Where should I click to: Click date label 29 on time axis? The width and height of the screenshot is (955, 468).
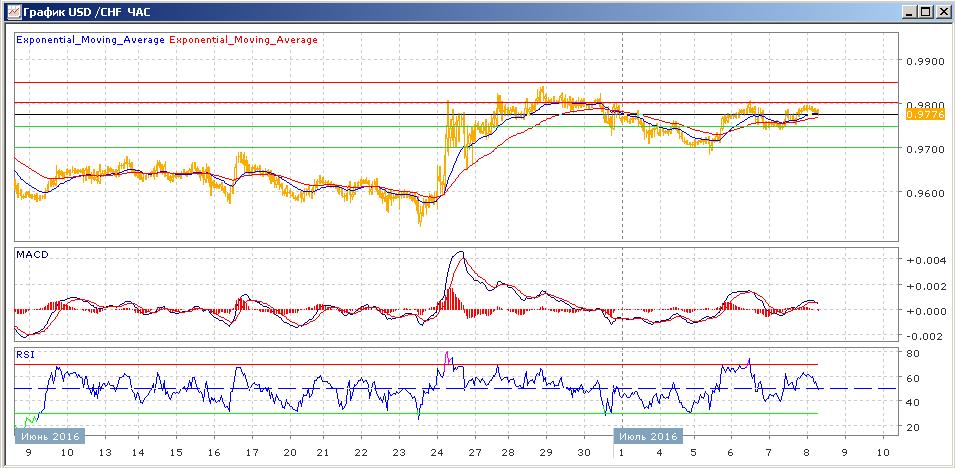546,453
